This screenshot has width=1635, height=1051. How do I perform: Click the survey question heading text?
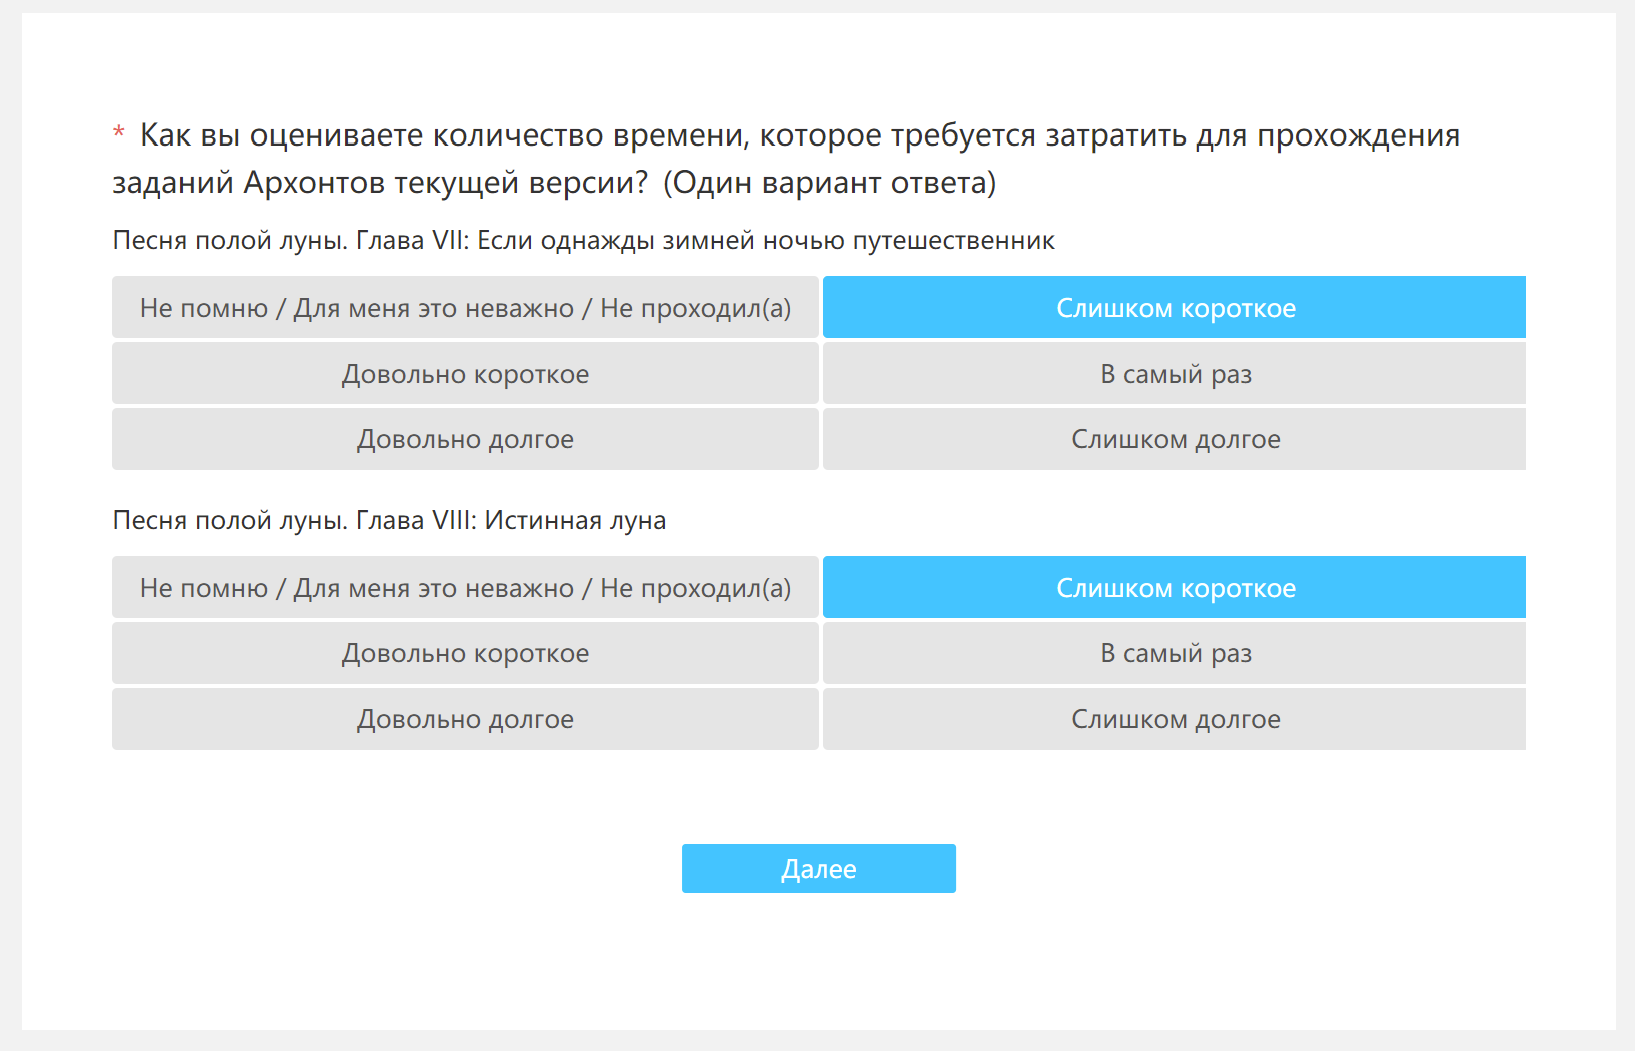coord(786,159)
